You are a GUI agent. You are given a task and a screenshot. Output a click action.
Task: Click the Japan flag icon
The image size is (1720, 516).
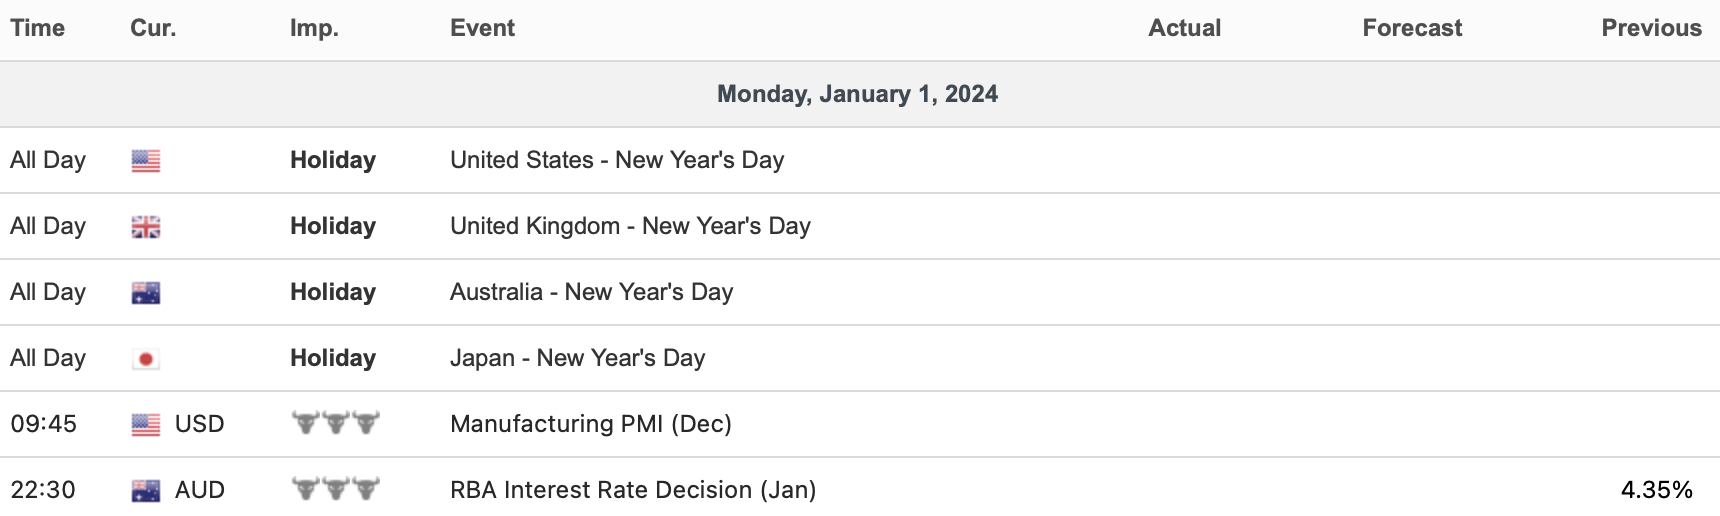tap(146, 359)
